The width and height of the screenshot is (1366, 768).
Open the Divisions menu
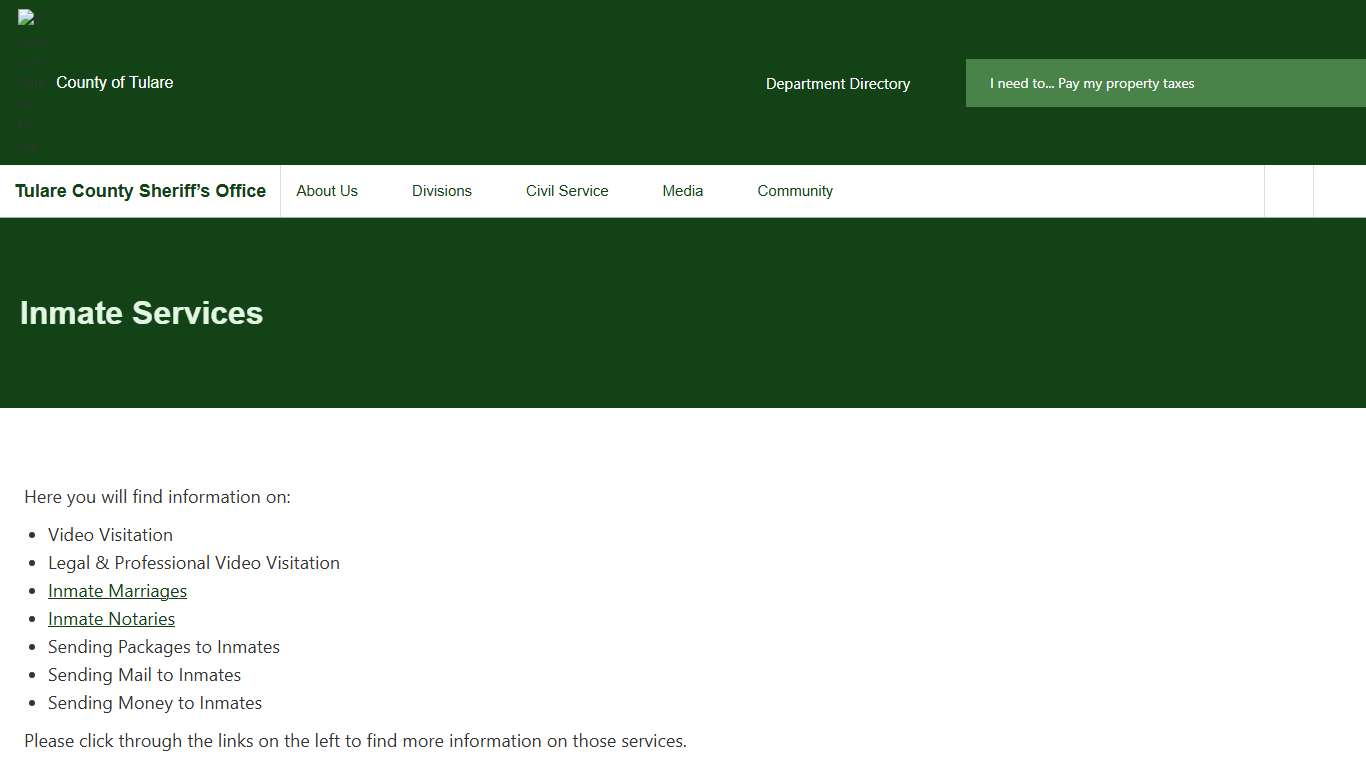coord(441,191)
